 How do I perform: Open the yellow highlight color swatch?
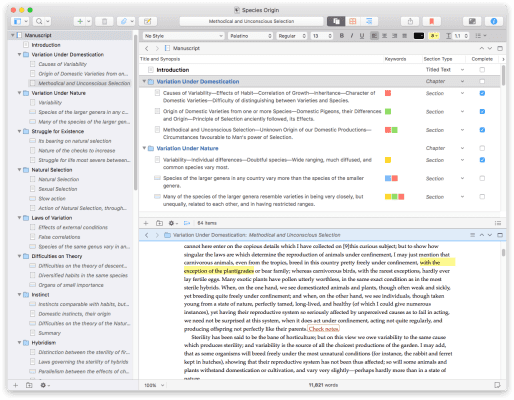(x=434, y=36)
